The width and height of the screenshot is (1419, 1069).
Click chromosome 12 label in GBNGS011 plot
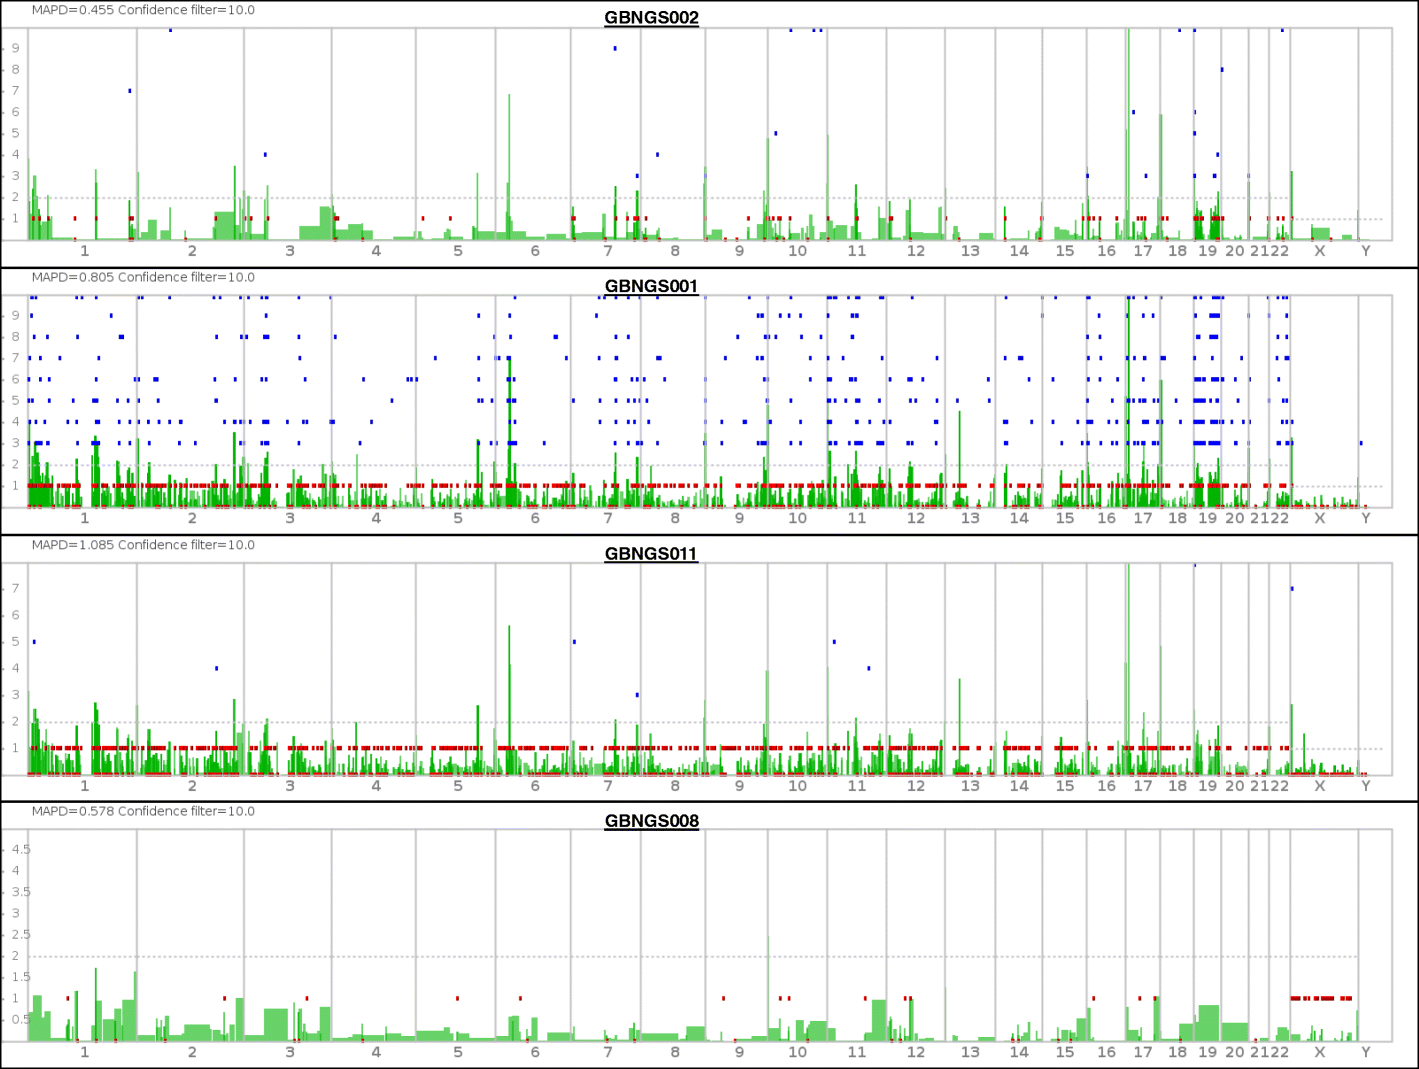click(x=916, y=786)
